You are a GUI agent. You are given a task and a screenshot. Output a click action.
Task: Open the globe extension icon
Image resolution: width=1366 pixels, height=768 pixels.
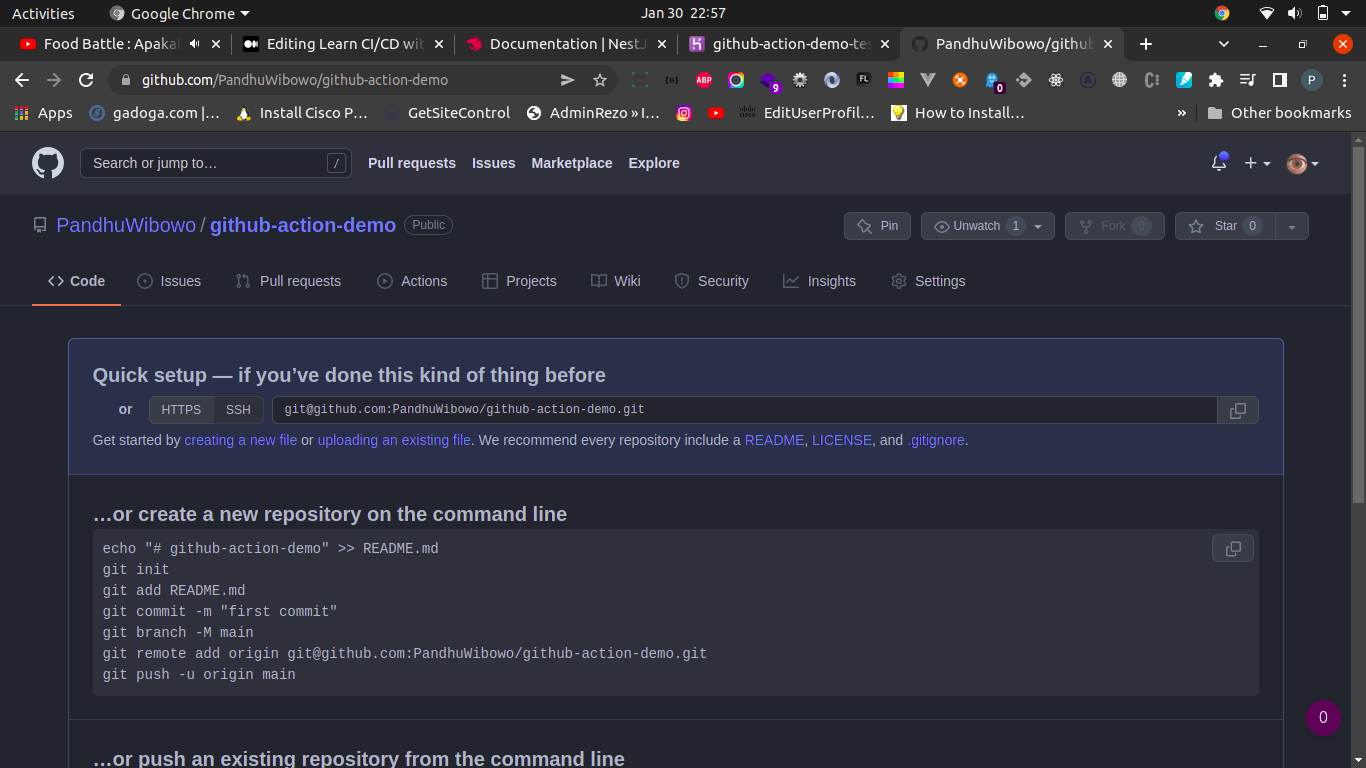click(x=1119, y=80)
